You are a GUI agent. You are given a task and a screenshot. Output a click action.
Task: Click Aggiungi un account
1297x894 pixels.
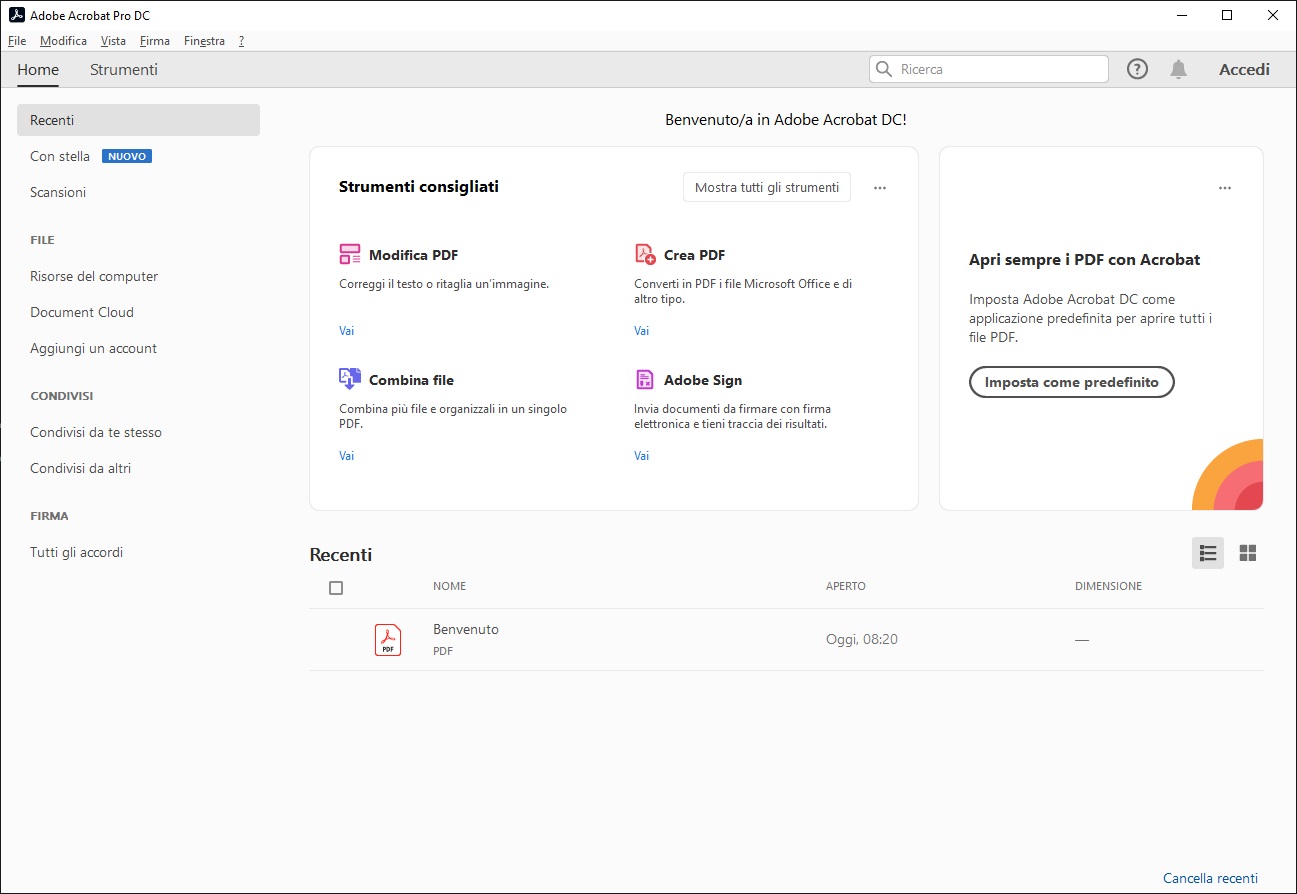pos(93,348)
